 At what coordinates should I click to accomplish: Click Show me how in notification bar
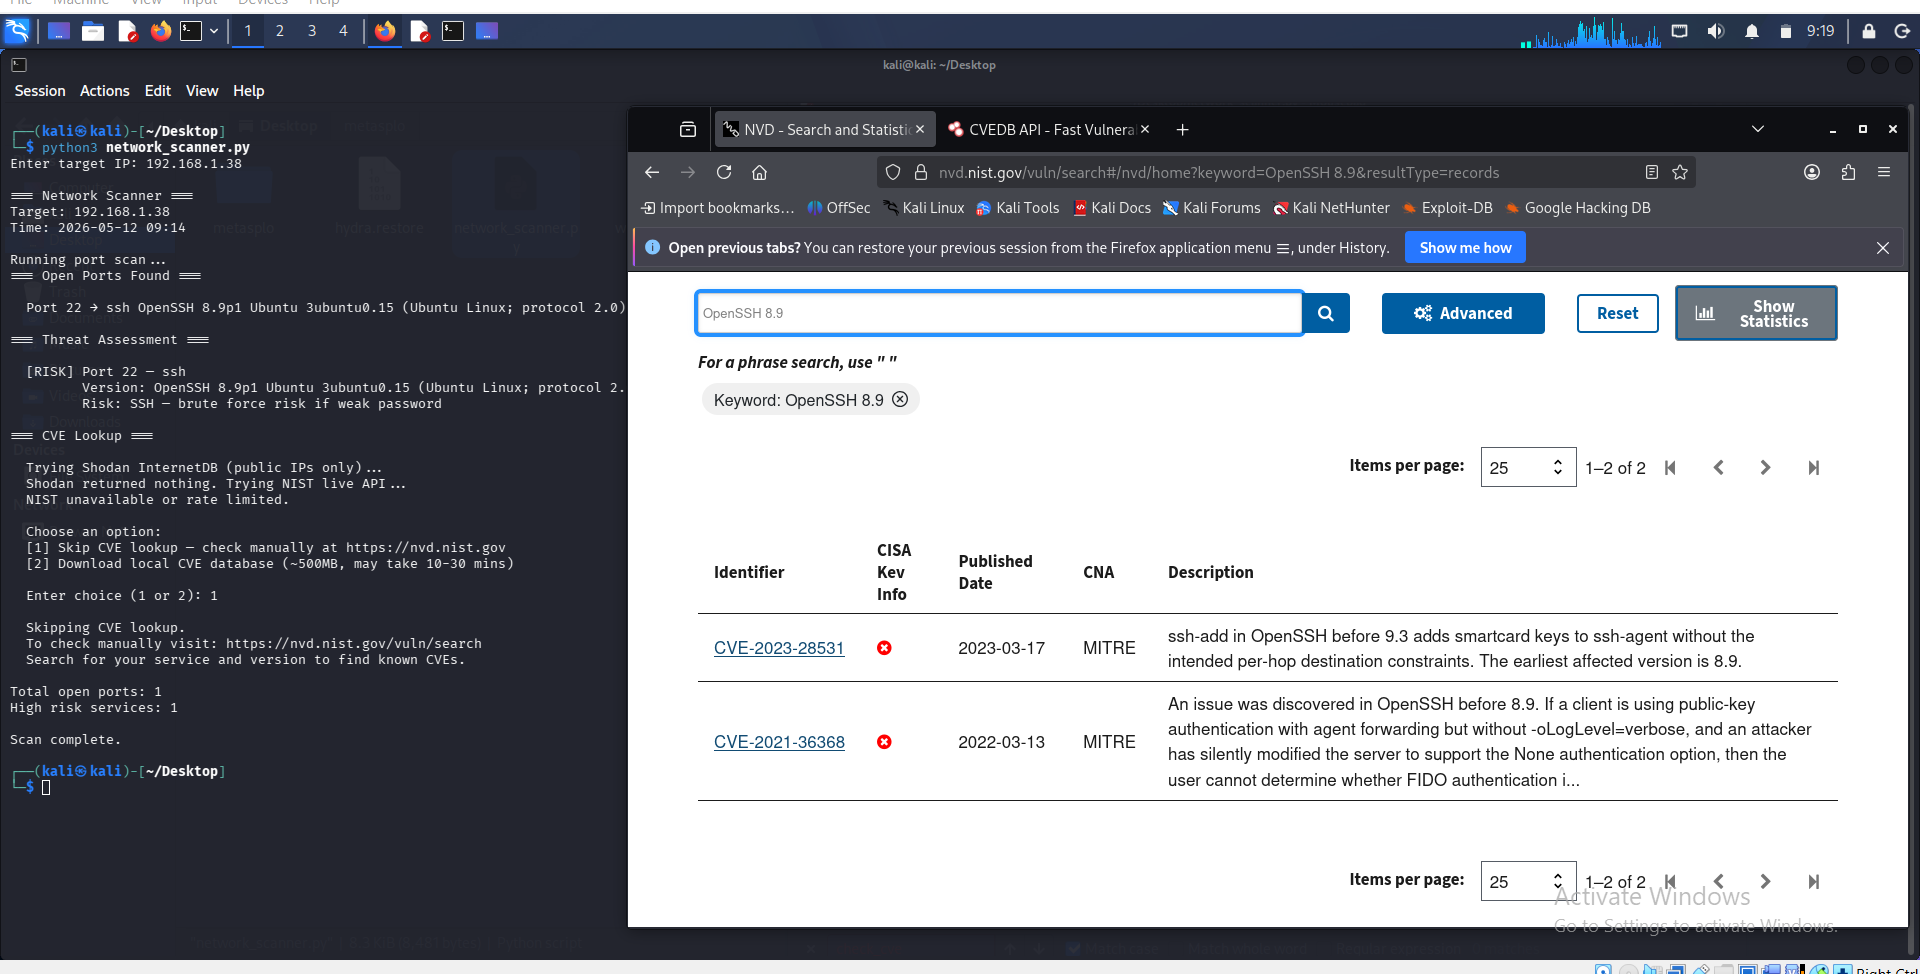click(1465, 248)
